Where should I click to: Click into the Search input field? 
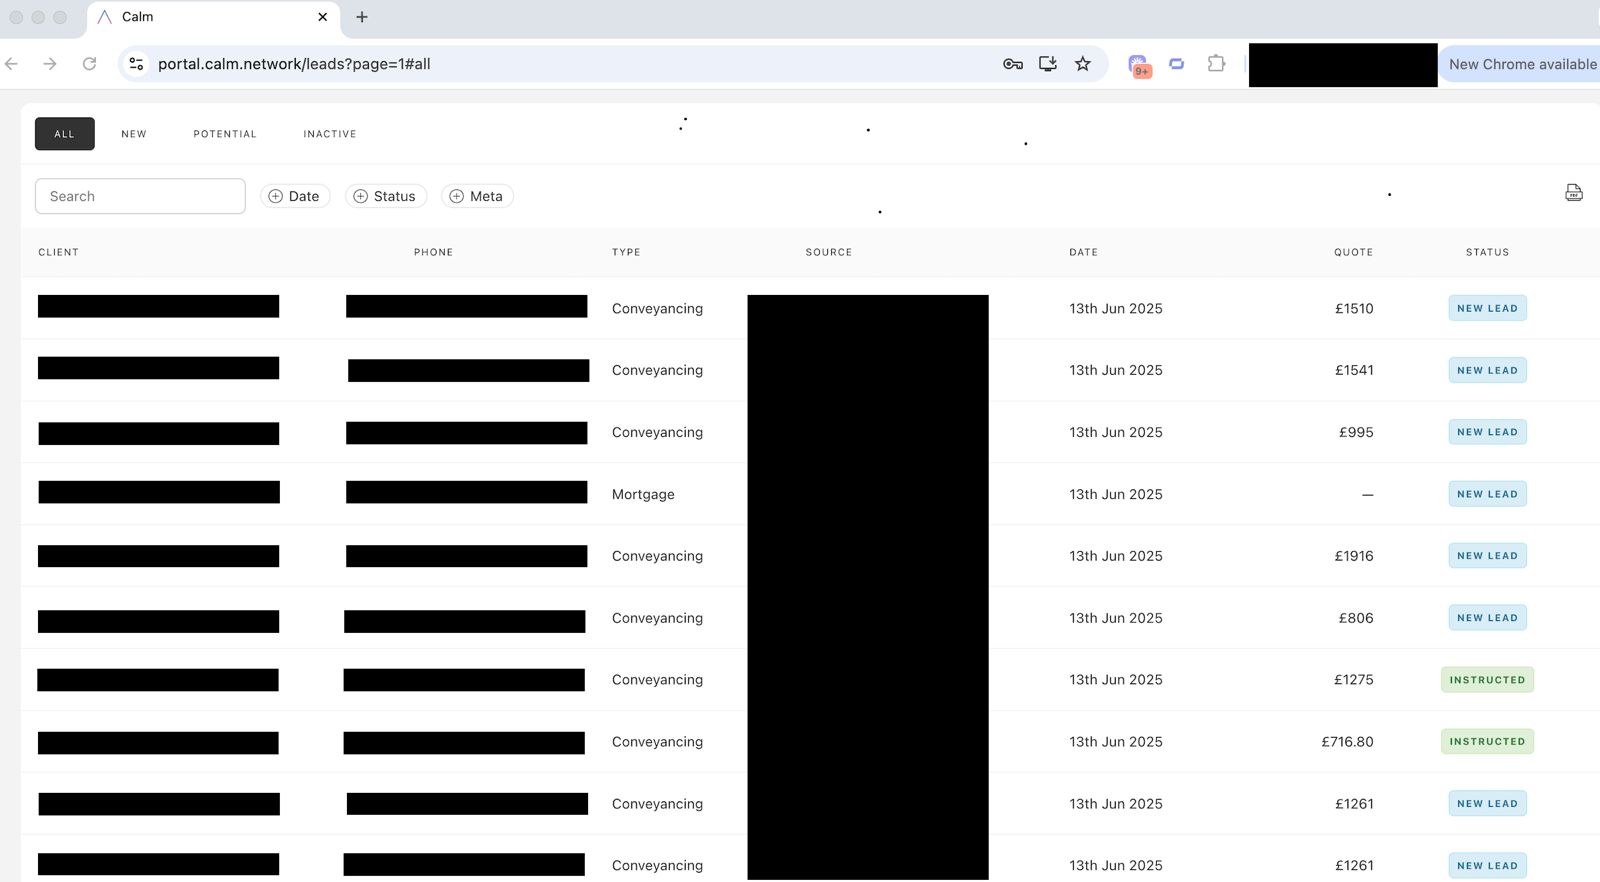[140, 196]
